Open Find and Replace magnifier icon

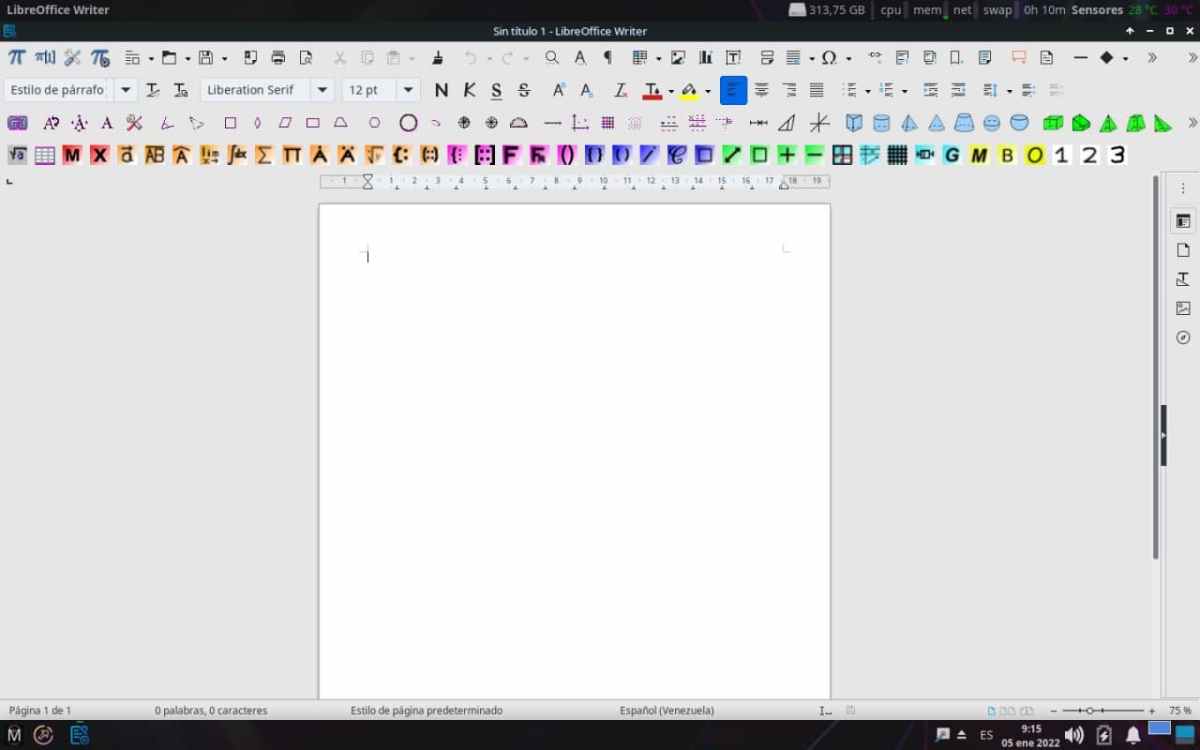point(552,58)
